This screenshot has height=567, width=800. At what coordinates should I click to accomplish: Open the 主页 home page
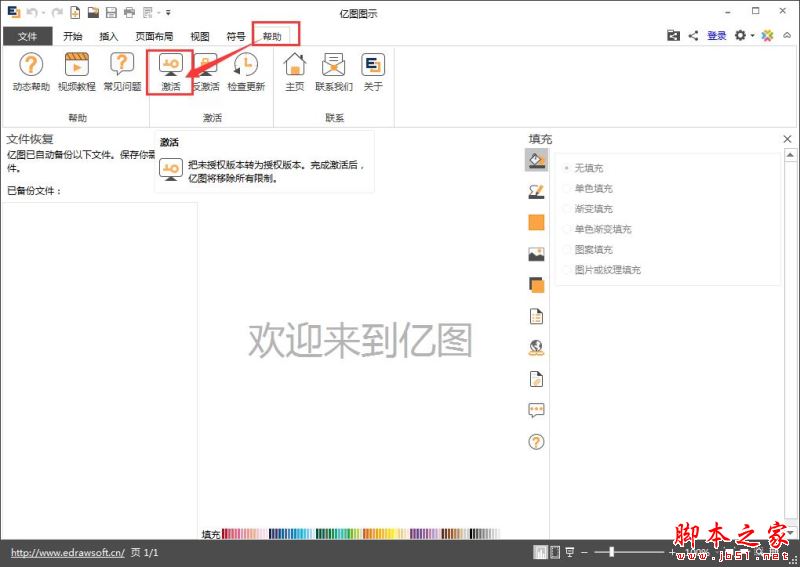point(294,72)
